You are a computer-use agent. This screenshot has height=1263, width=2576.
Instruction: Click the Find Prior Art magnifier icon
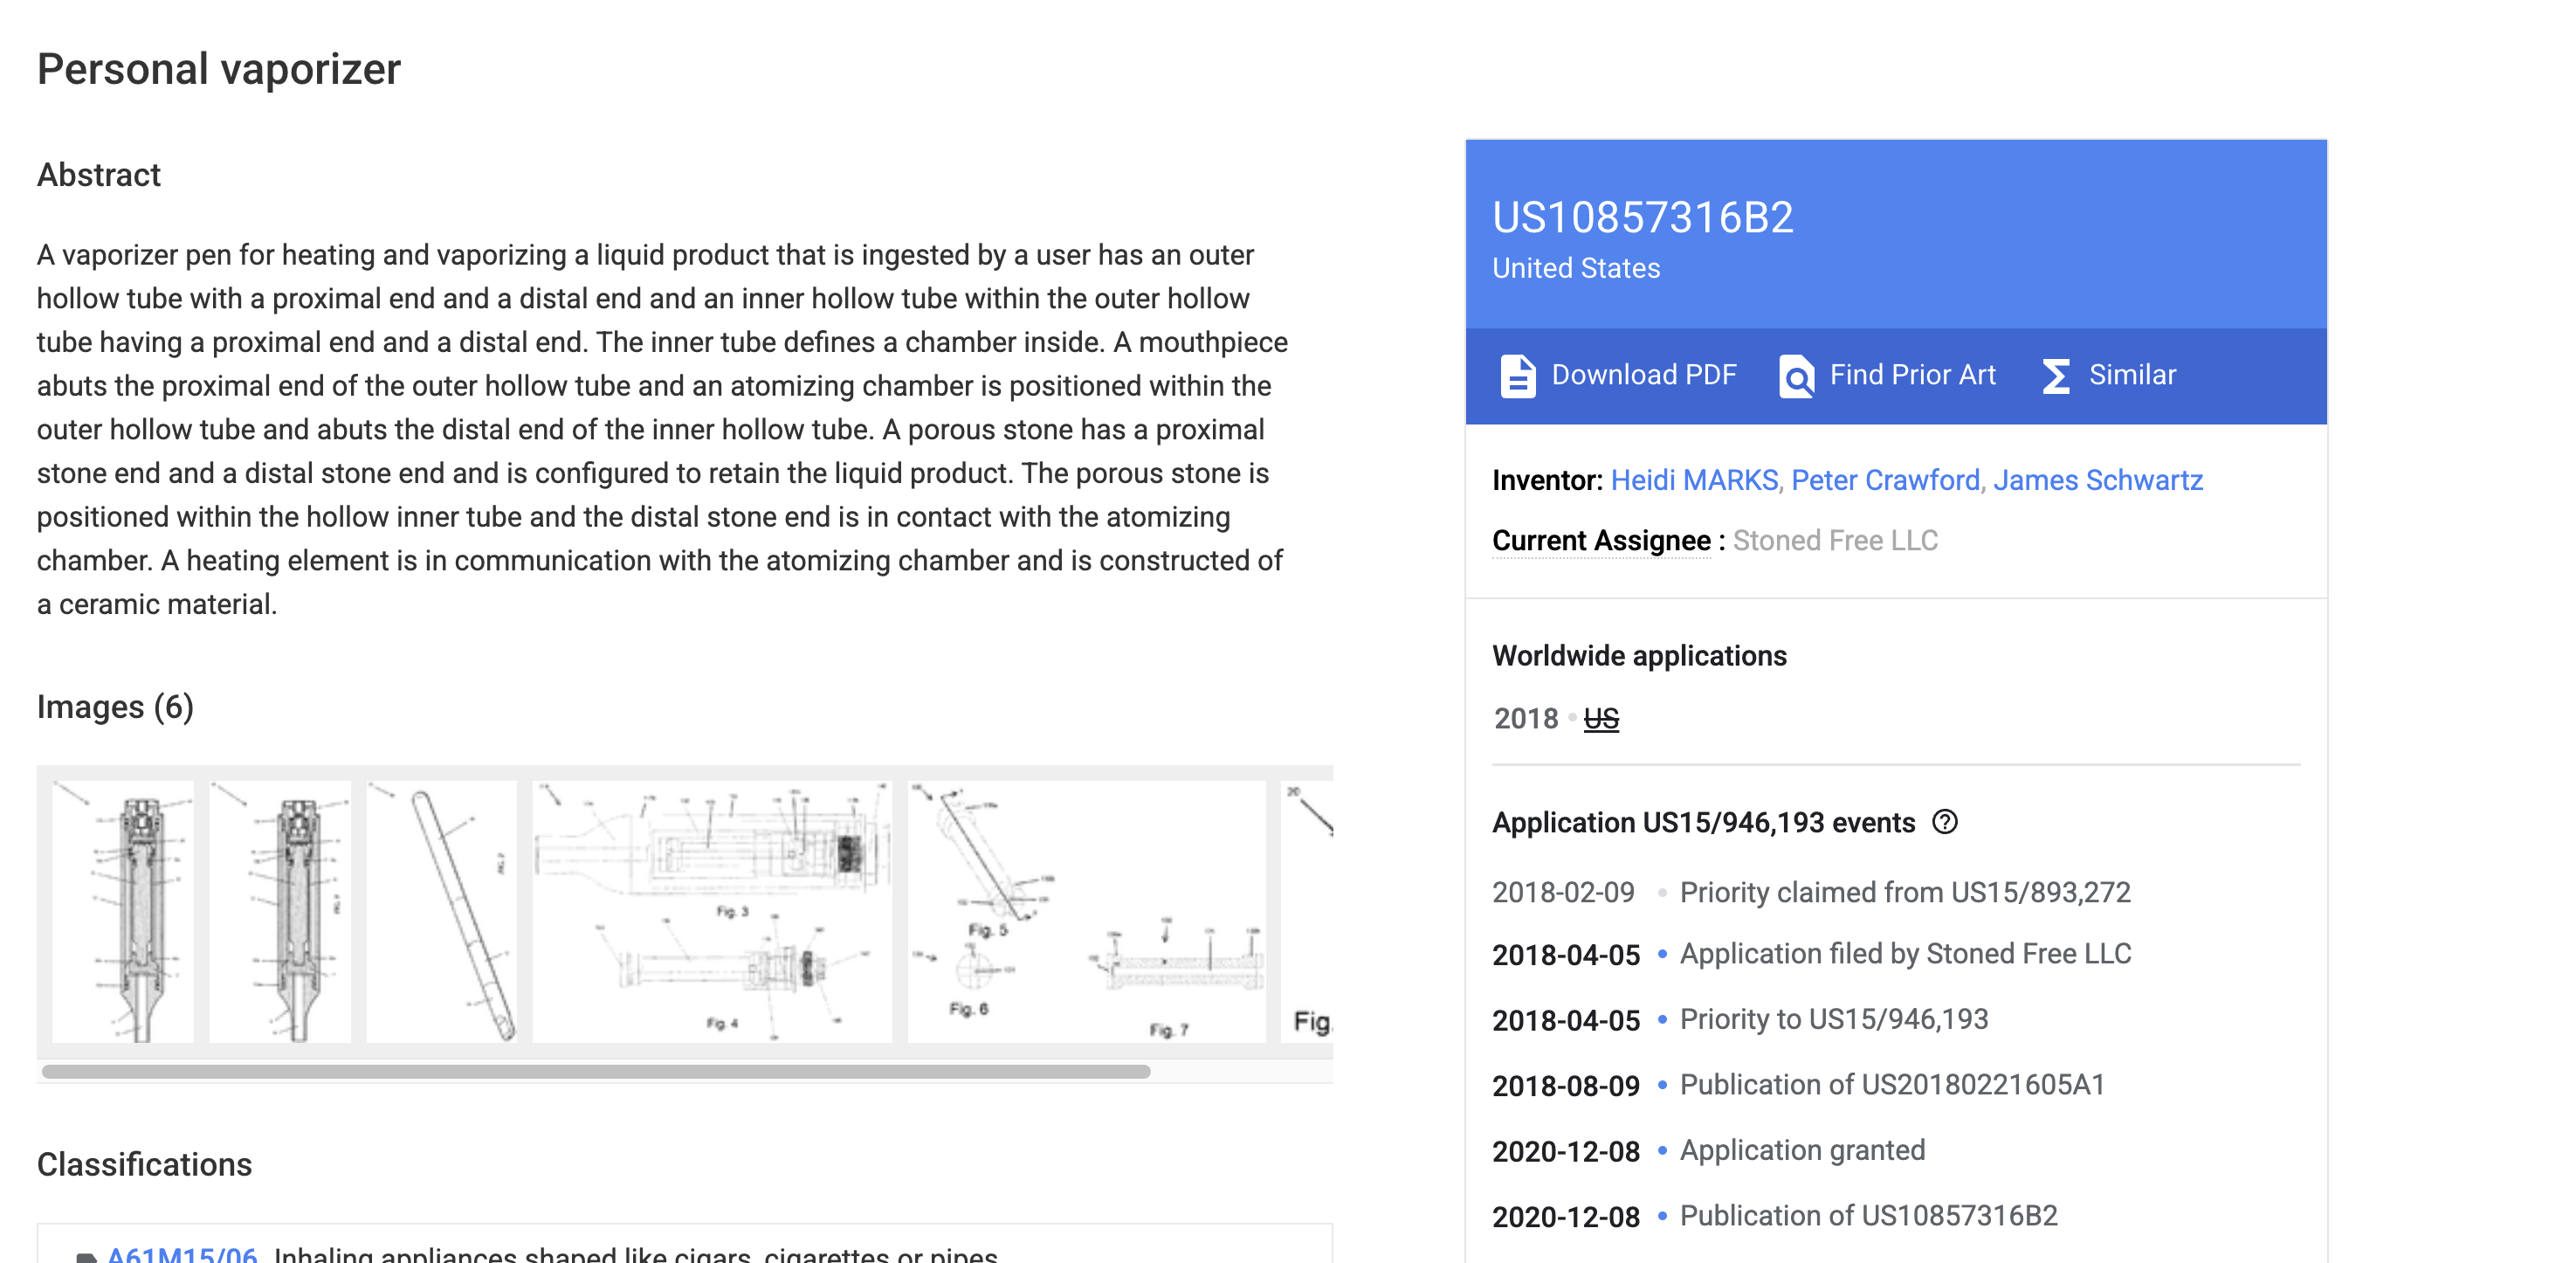click(x=1796, y=376)
